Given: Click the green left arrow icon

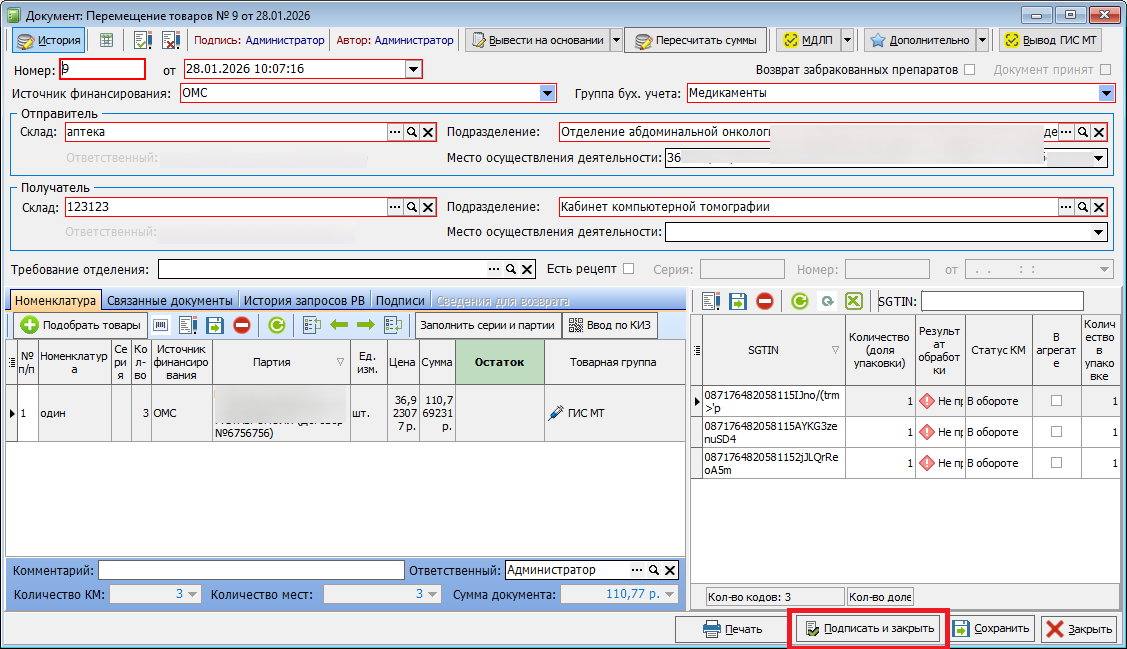Looking at the screenshot, I should (338, 325).
